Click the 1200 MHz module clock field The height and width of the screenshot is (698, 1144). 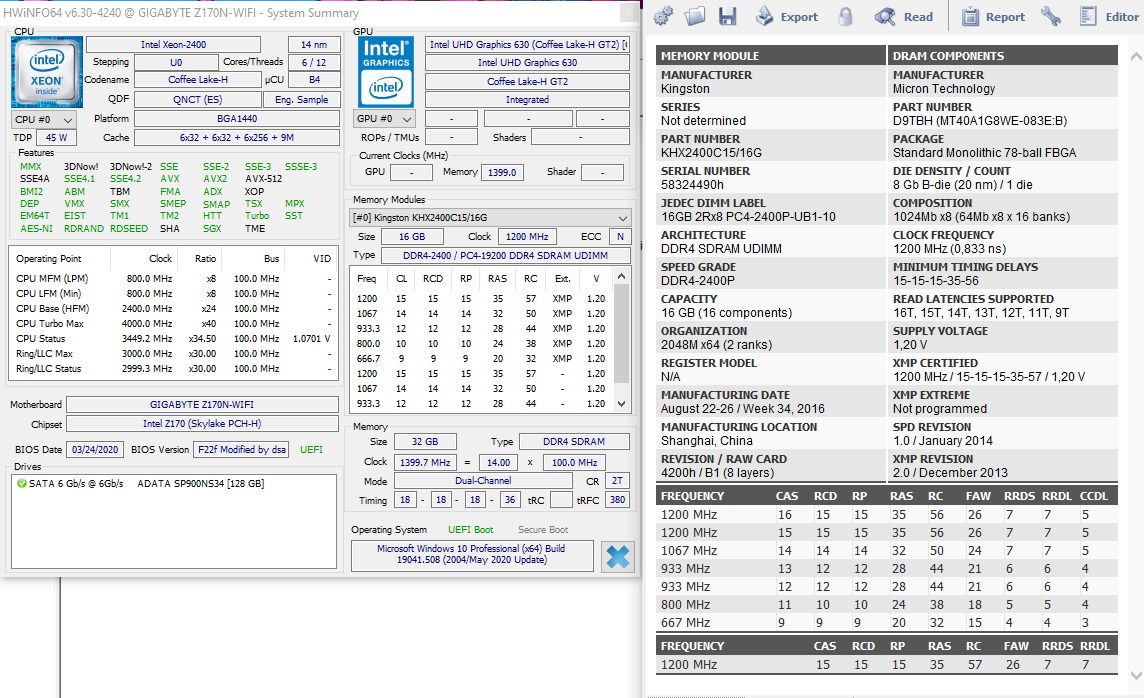tap(527, 236)
